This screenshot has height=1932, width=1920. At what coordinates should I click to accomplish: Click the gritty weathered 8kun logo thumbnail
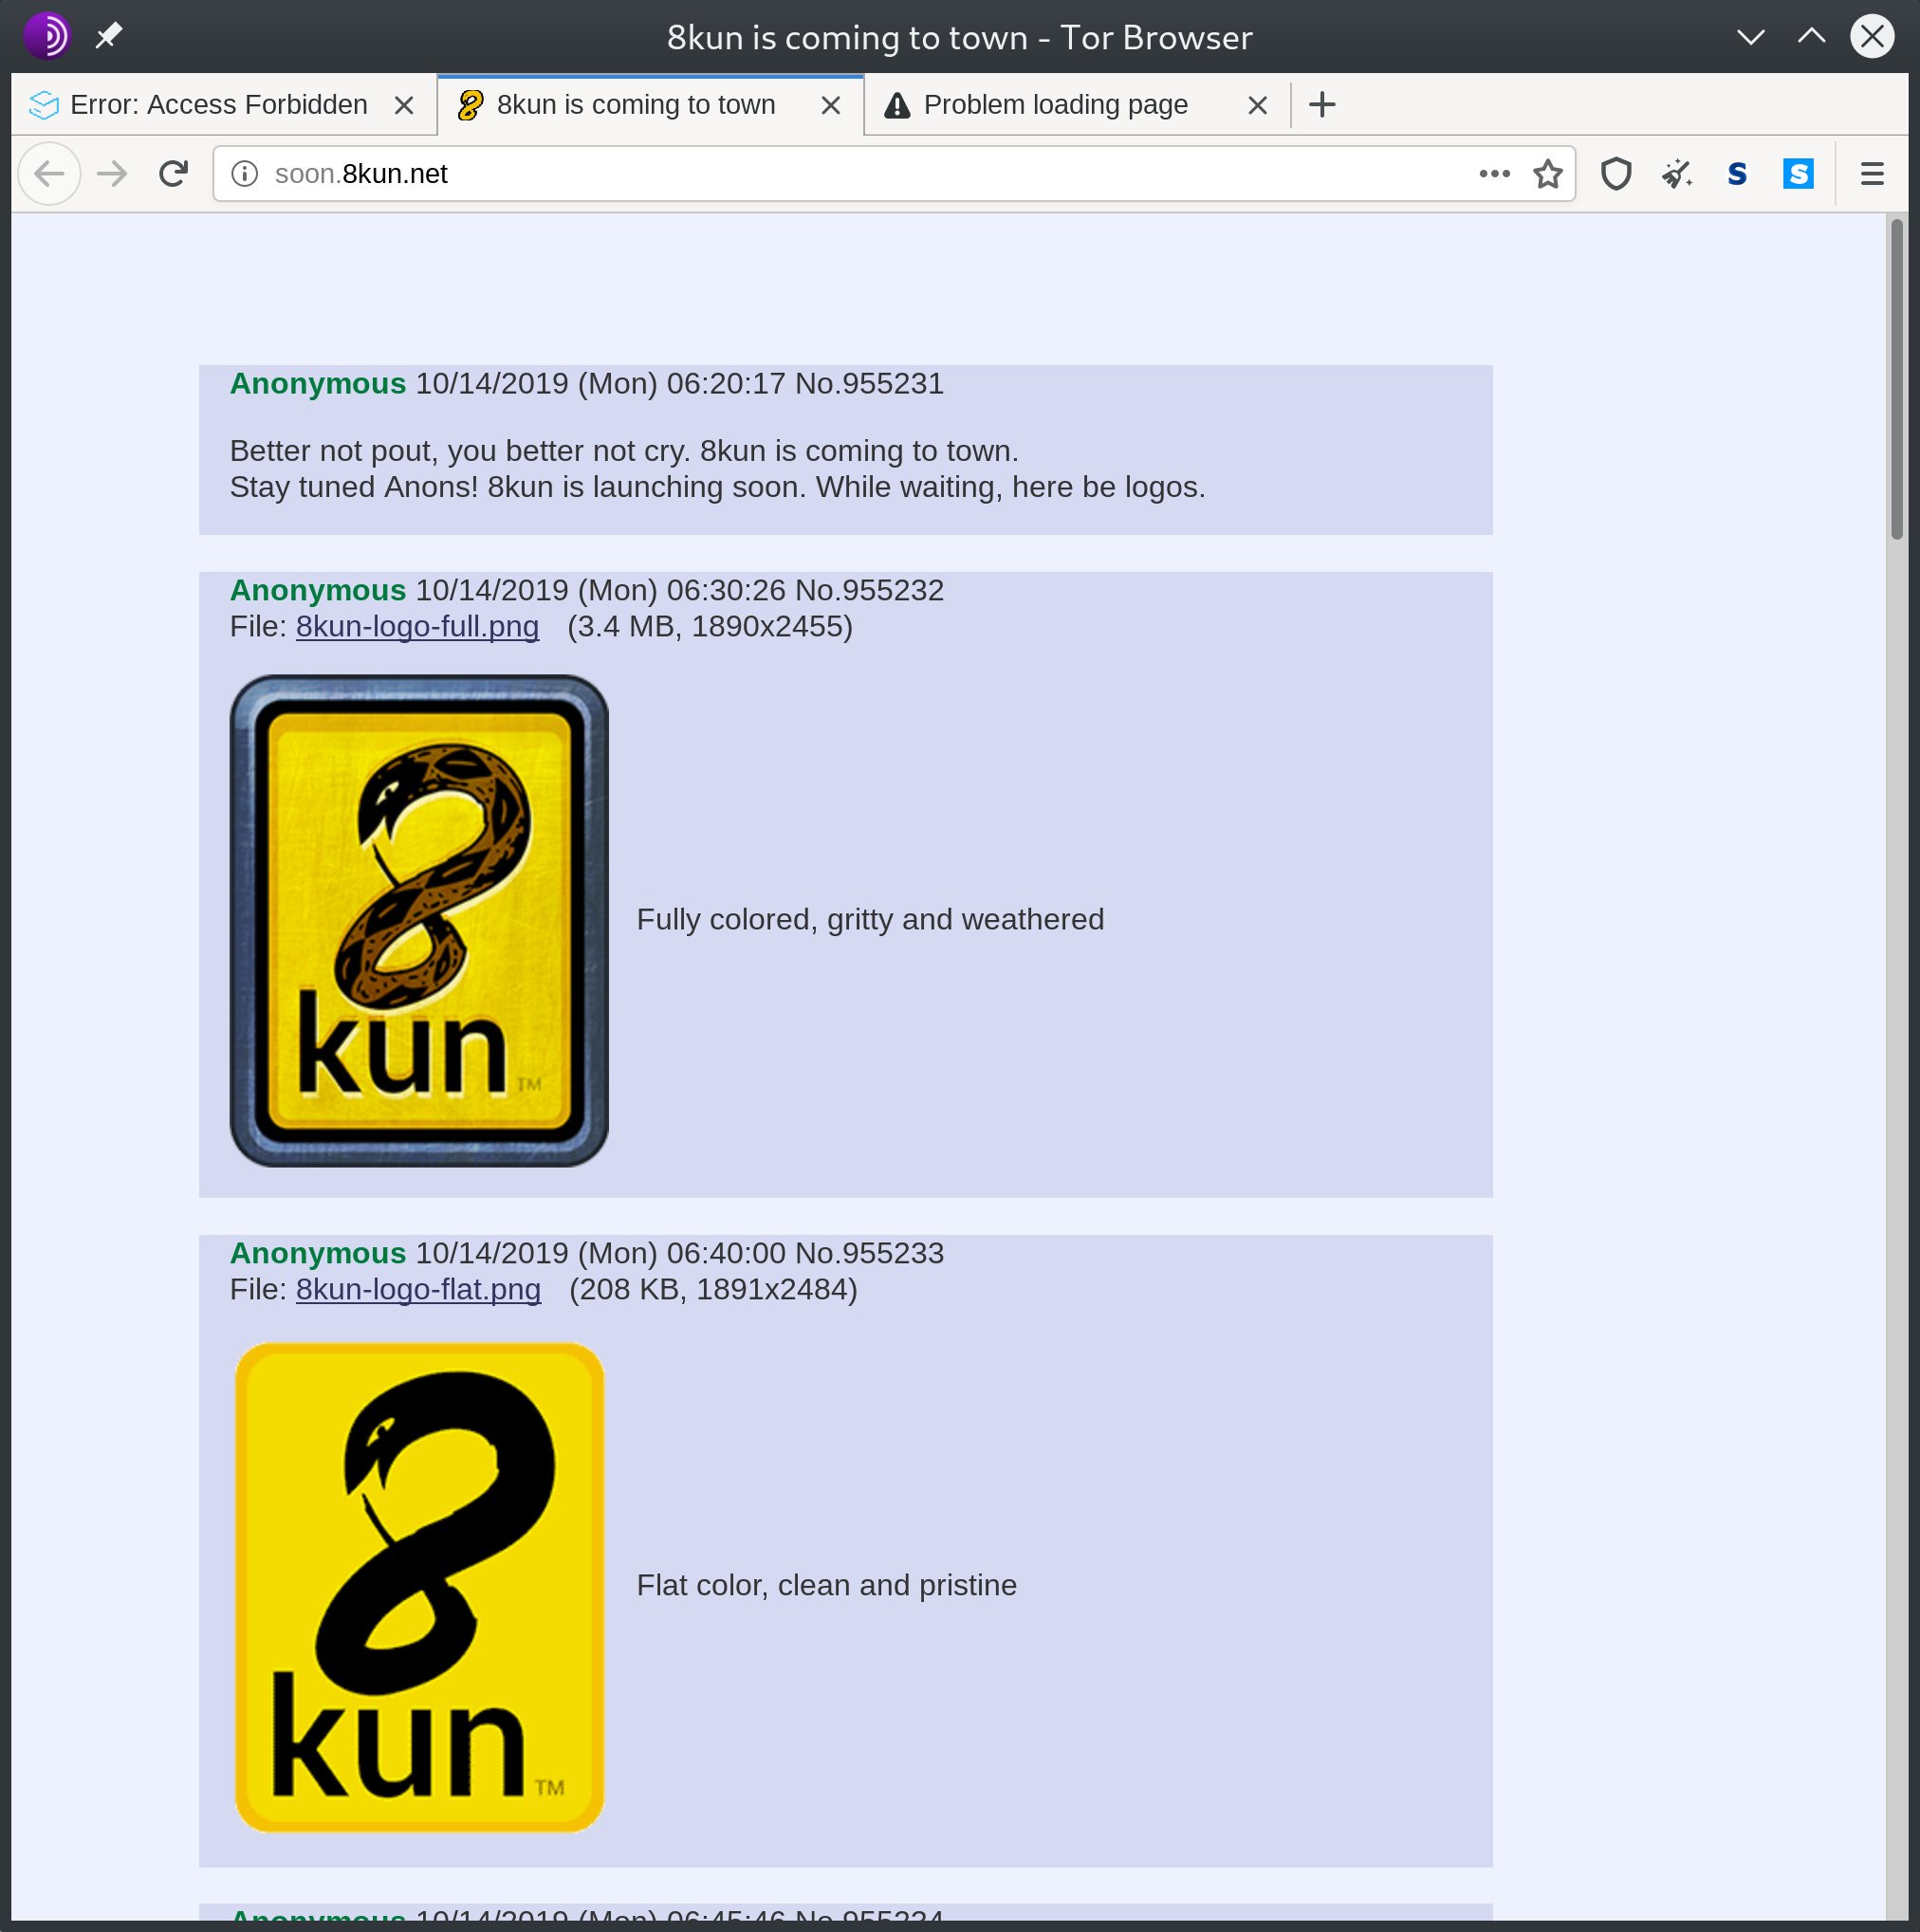(419, 921)
